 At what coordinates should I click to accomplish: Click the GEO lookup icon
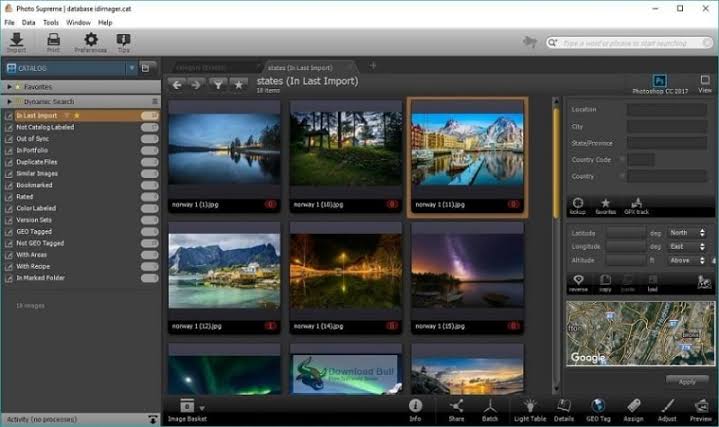(x=578, y=206)
